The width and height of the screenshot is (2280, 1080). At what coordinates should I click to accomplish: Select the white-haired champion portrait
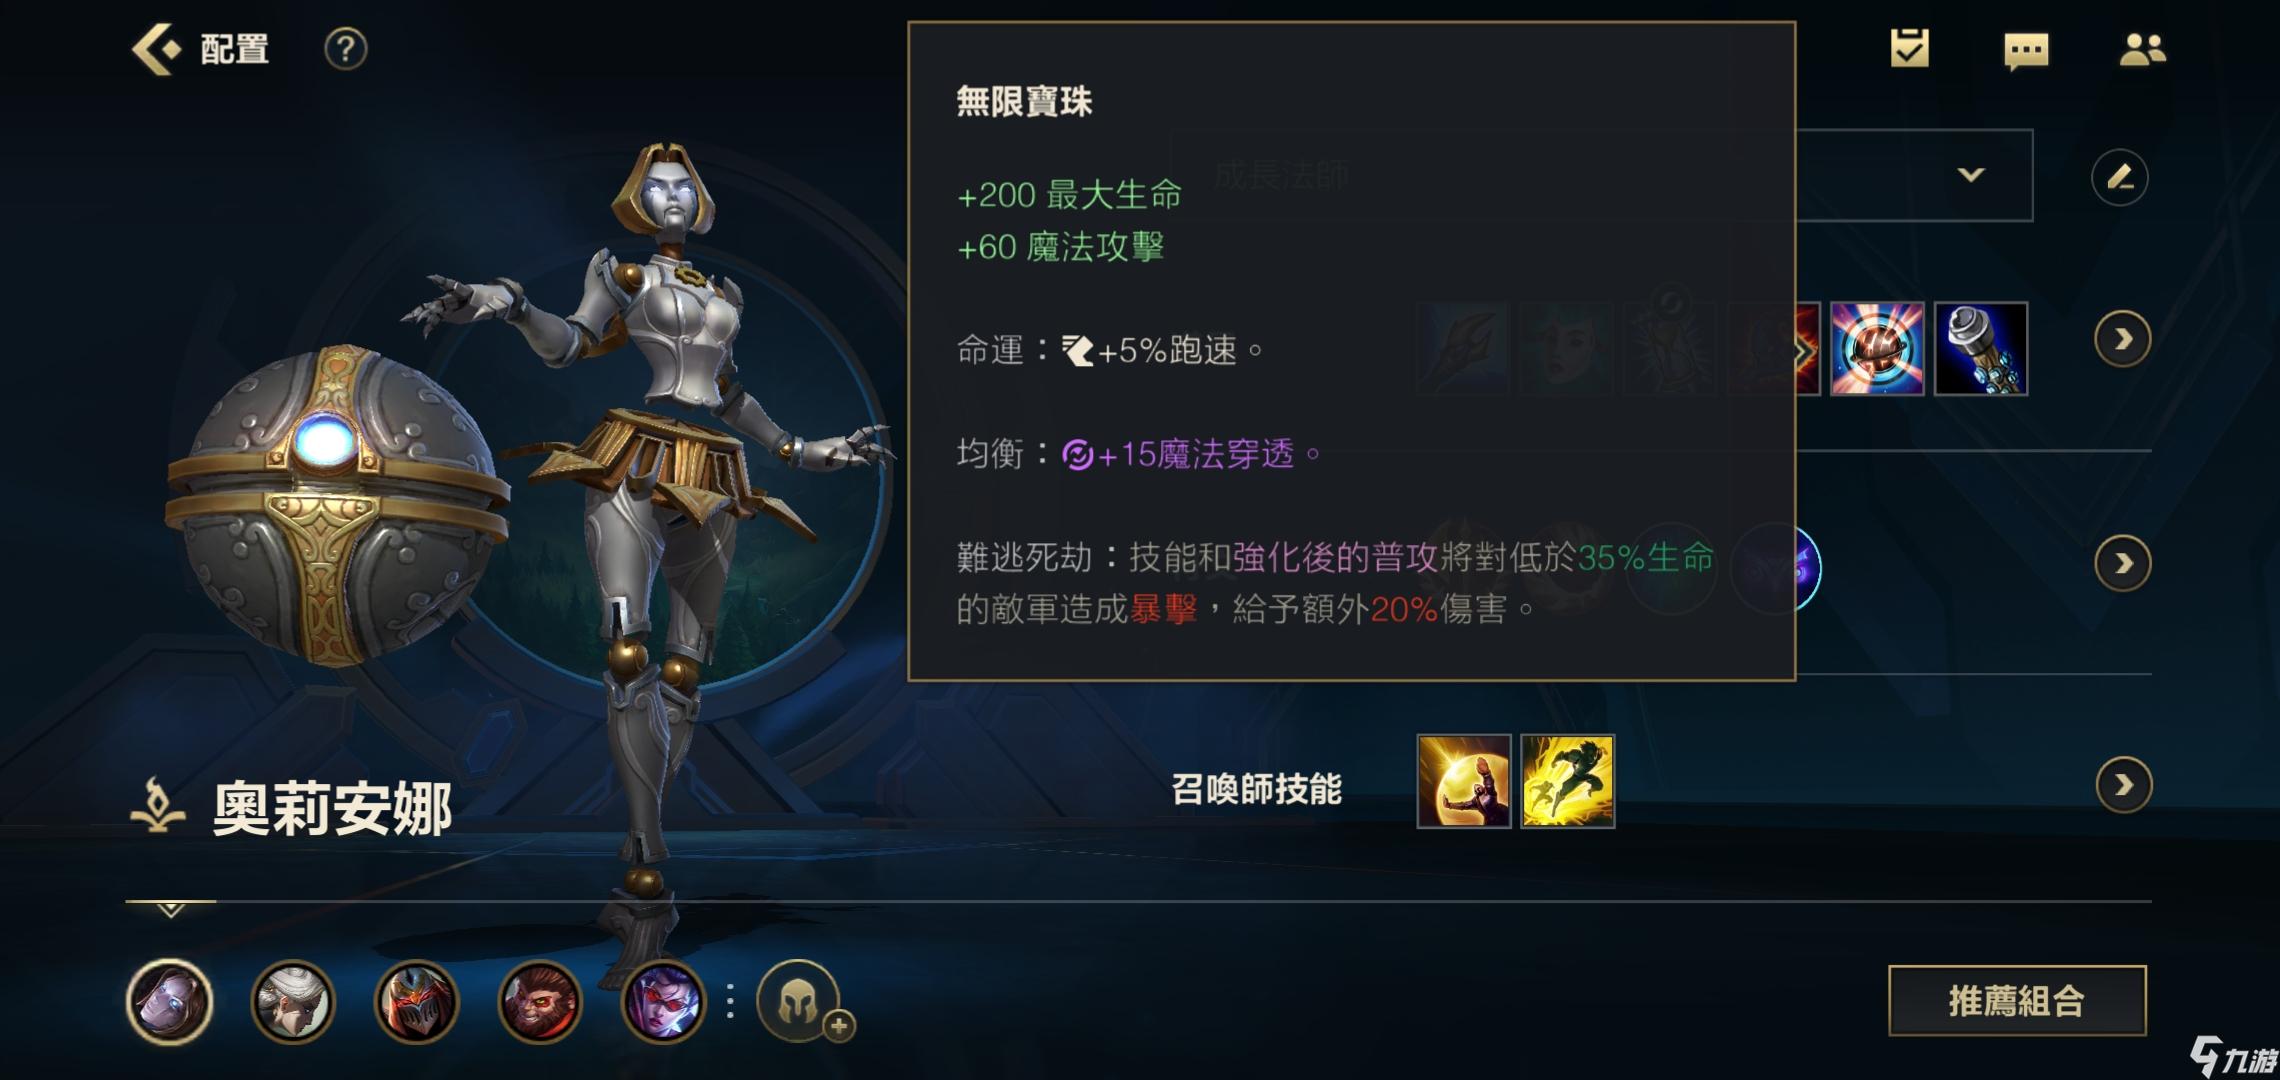click(292, 1002)
